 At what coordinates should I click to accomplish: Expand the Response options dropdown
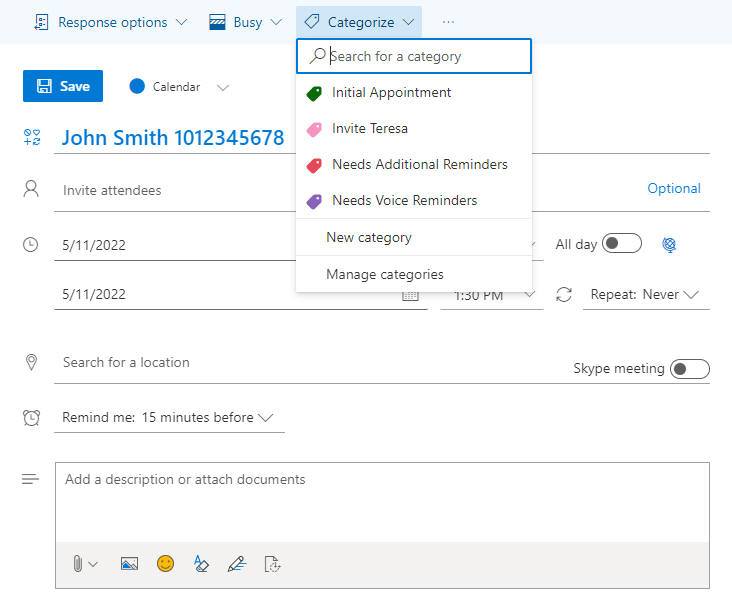click(110, 22)
